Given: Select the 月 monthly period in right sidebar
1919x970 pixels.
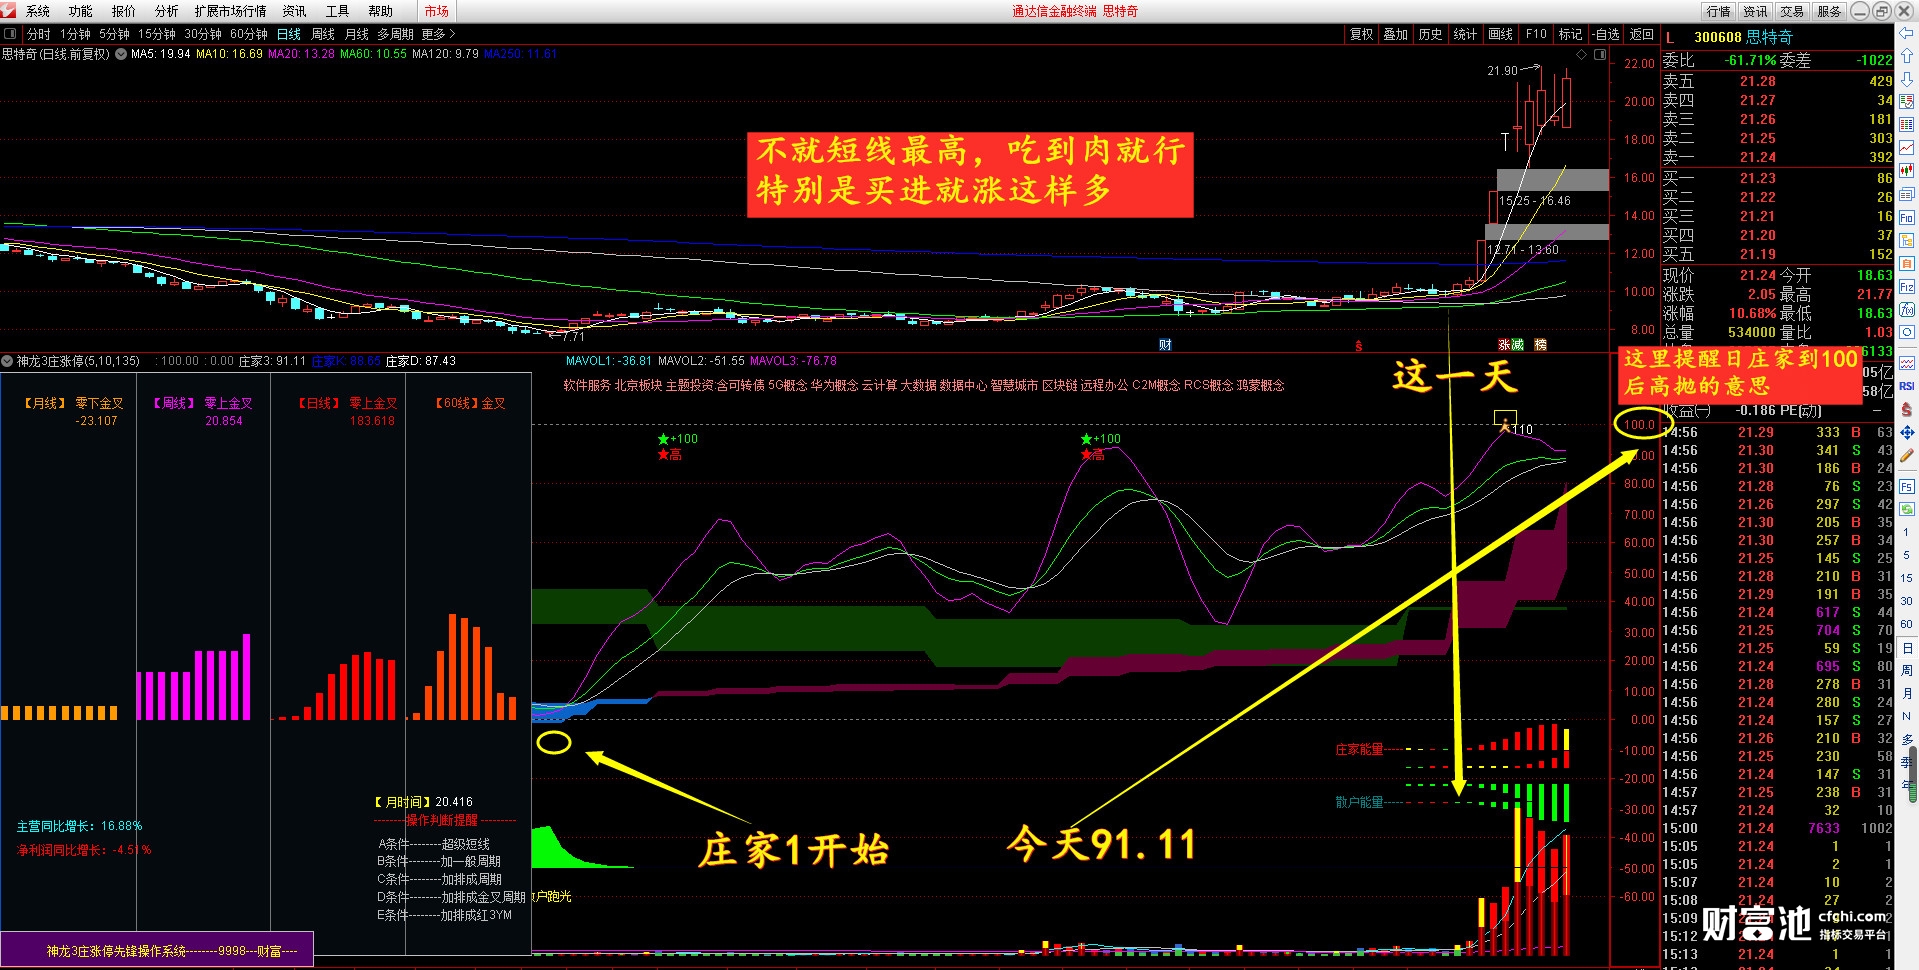Looking at the screenshot, I should point(1907,694).
